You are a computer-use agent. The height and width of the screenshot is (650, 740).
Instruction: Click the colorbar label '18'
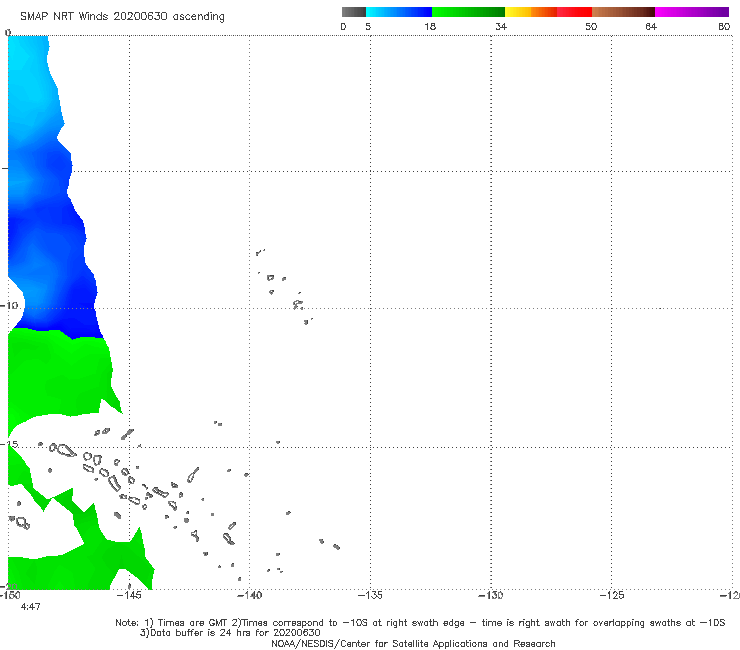pos(430,26)
